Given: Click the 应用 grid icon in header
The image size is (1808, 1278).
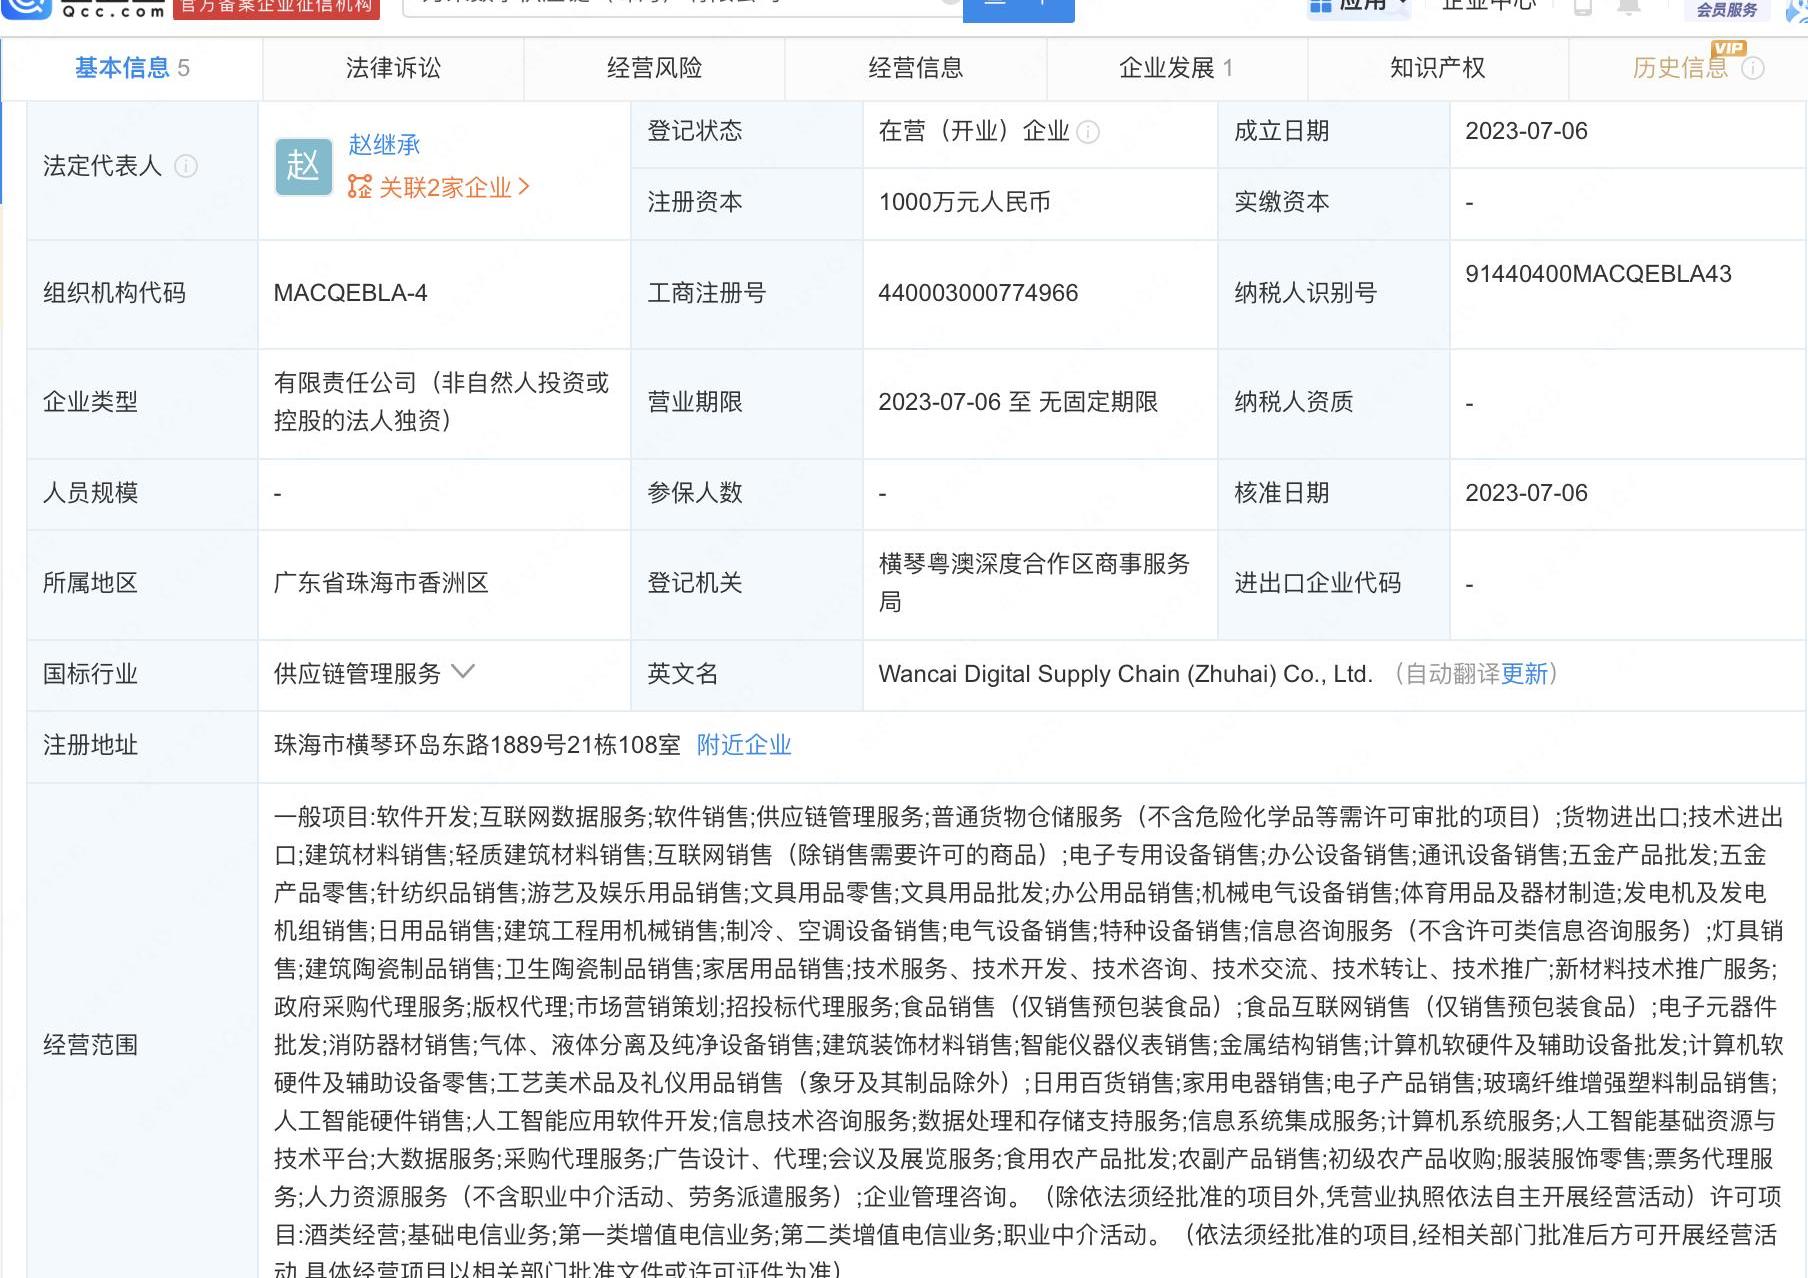Looking at the screenshot, I should coord(1321,6).
